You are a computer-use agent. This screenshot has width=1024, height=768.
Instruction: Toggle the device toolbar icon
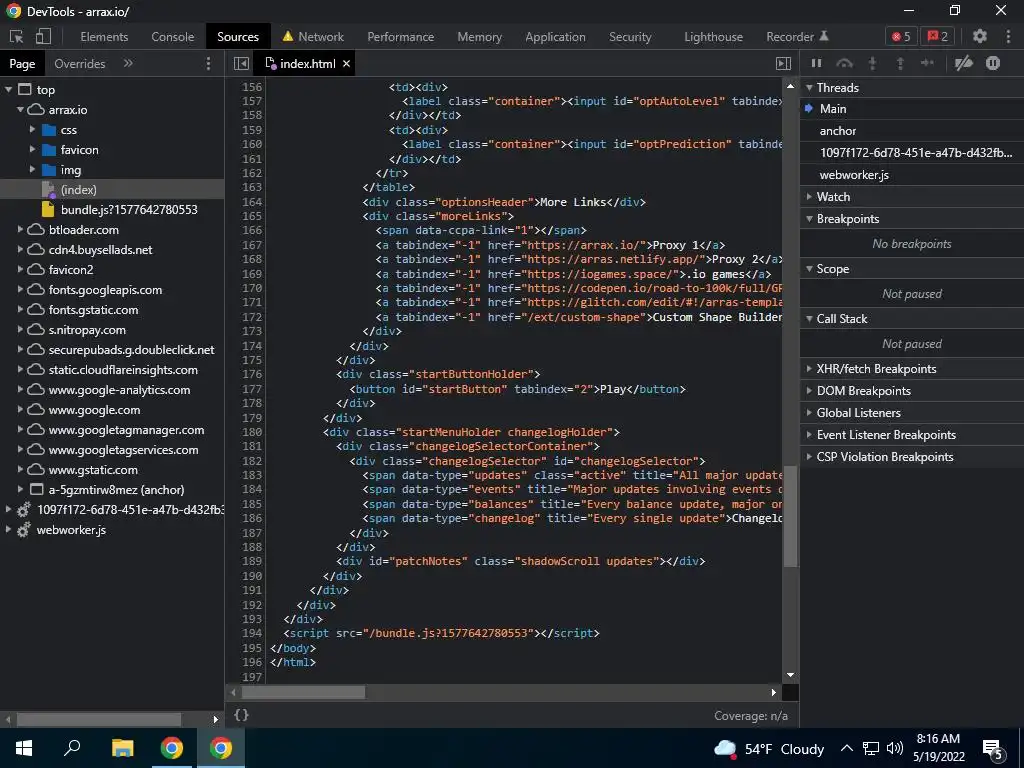43,37
